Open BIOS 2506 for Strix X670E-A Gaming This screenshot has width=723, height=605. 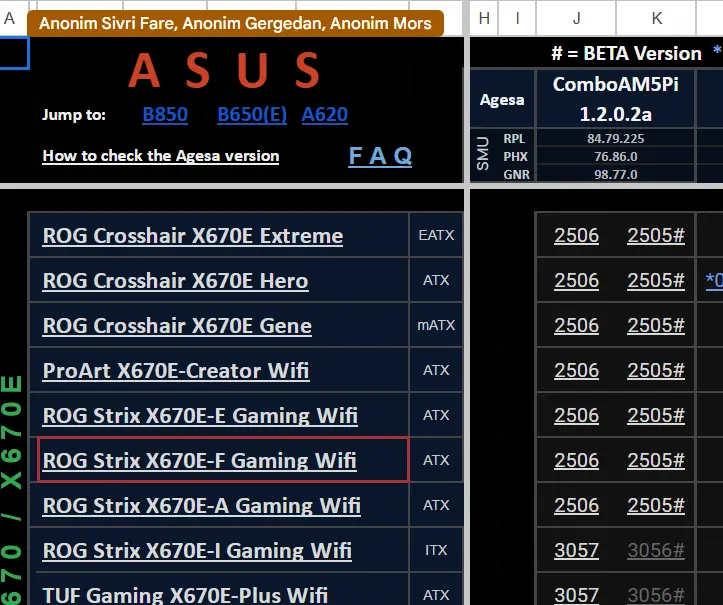click(576, 505)
